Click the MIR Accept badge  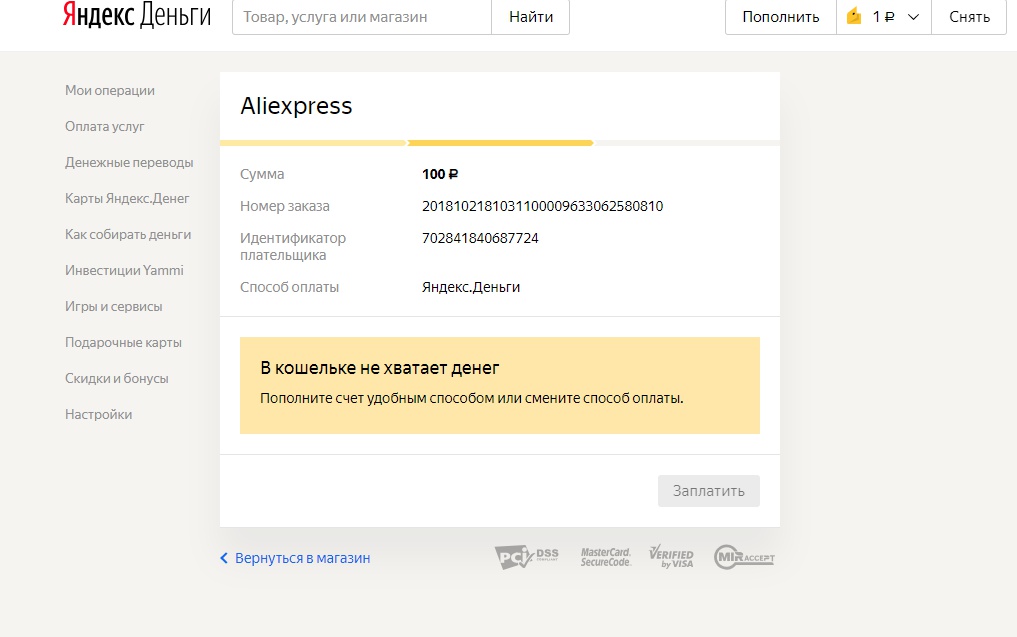744,557
